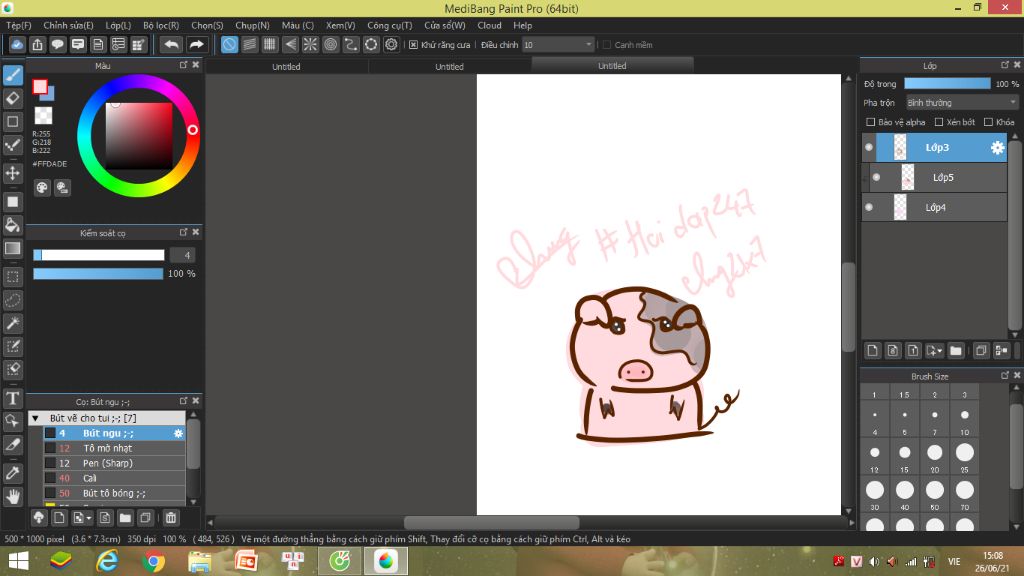Select the Pen (Sharp) brush

pos(114,463)
